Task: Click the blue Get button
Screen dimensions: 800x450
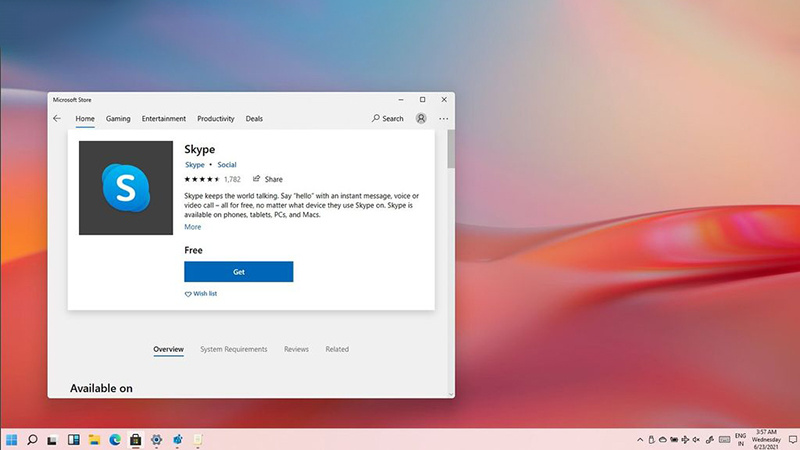Action: click(239, 272)
